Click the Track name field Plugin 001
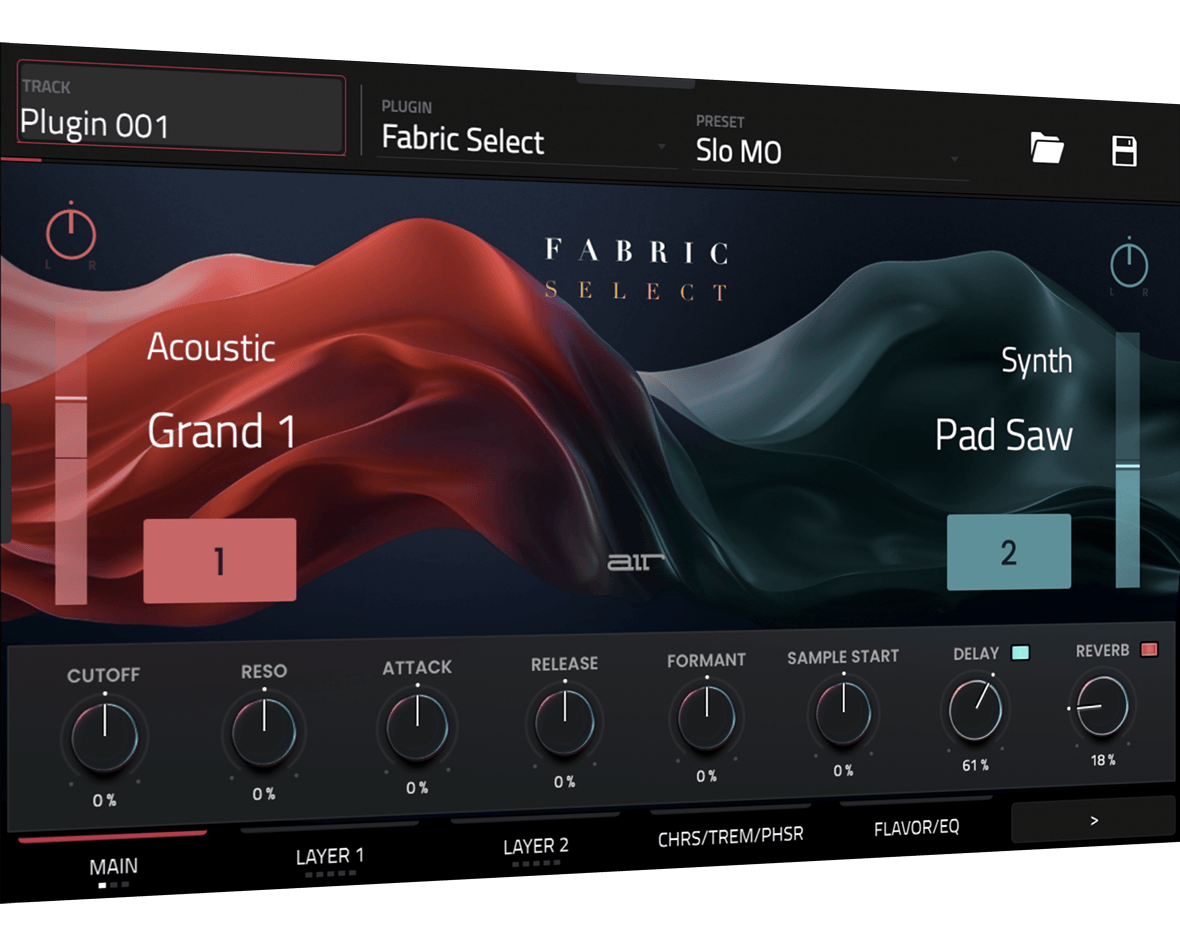 click(182, 116)
